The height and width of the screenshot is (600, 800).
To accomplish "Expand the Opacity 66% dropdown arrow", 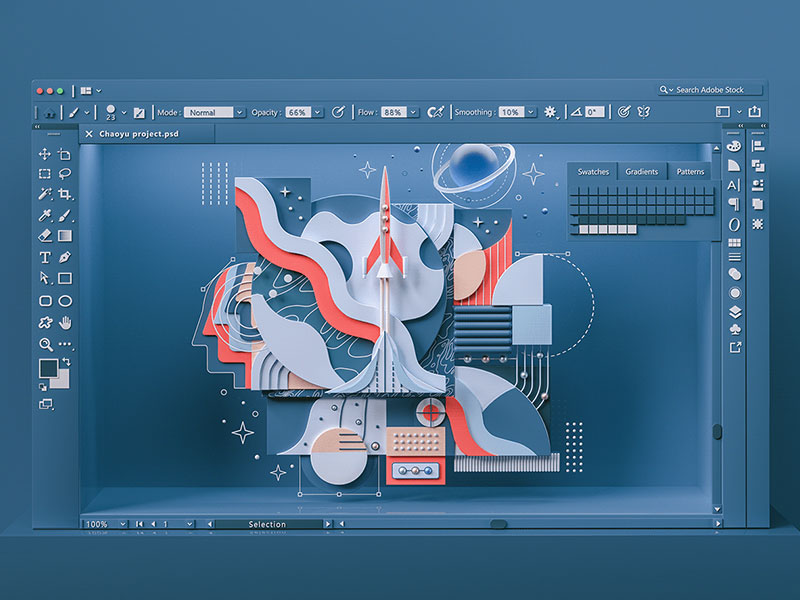I will click(318, 113).
